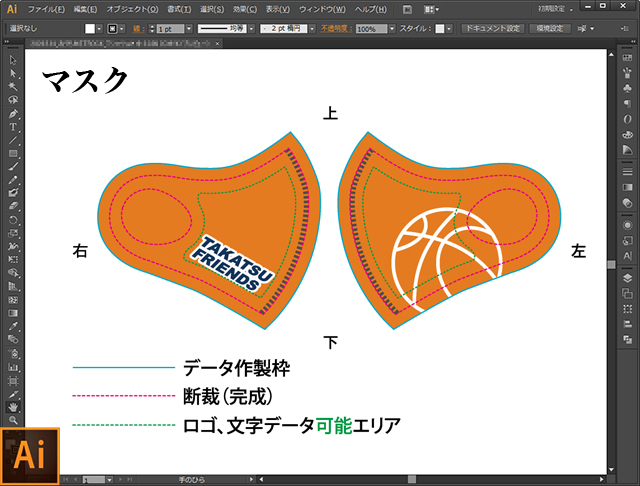640x486 pixels.
Task: Select the Direct Selection tool
Action: pyautogui.click(x=13, y=73)
